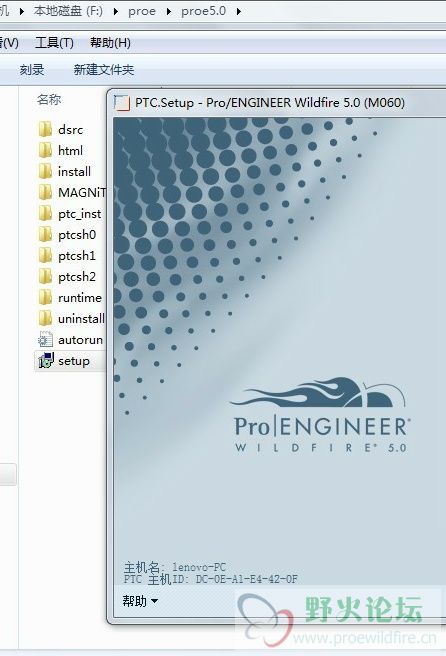Select the runtime folder name
Image resolution: width=446 pixels, height=656 pixels.
(80, 297)
